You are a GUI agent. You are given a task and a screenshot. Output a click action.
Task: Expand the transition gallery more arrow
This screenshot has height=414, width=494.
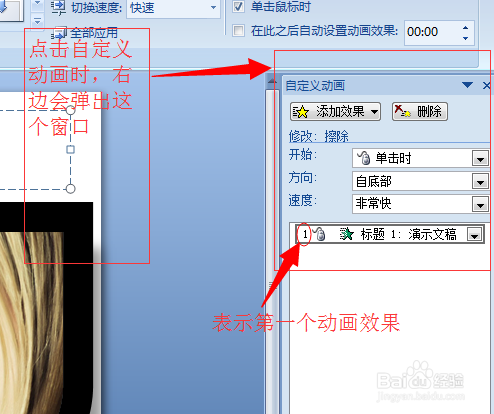37,22
